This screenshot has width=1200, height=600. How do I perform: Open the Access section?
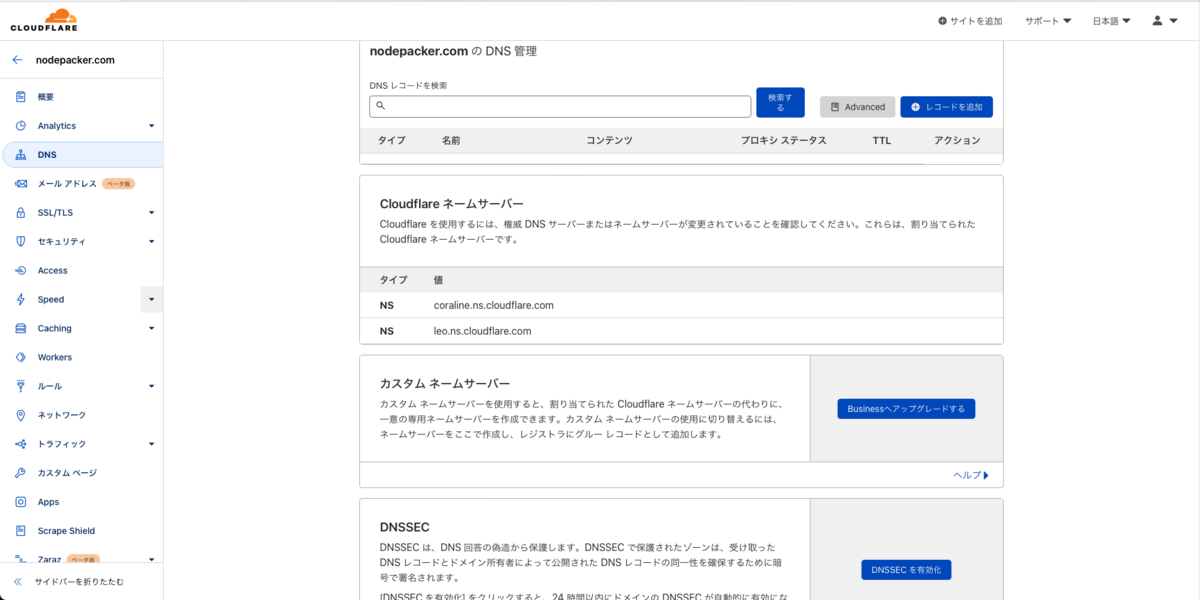click(53, 271)
